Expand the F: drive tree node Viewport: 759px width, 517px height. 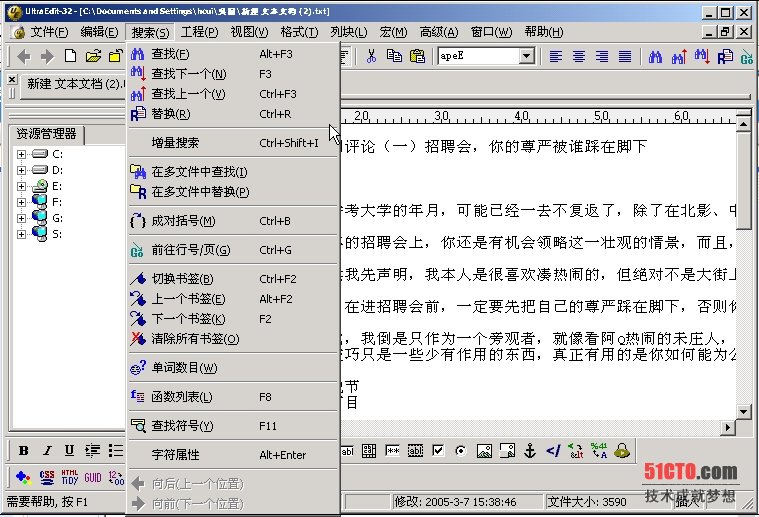(x=21, y=202)
